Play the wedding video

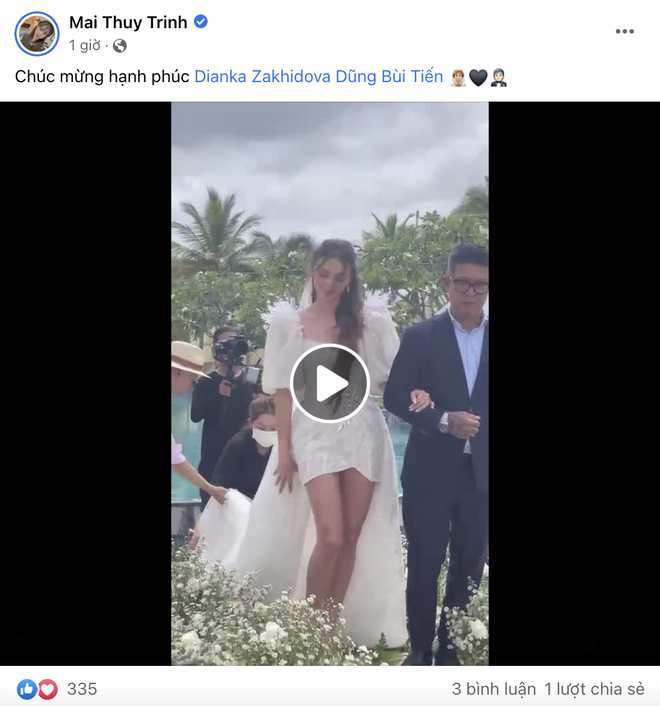(x=330, y=383)
